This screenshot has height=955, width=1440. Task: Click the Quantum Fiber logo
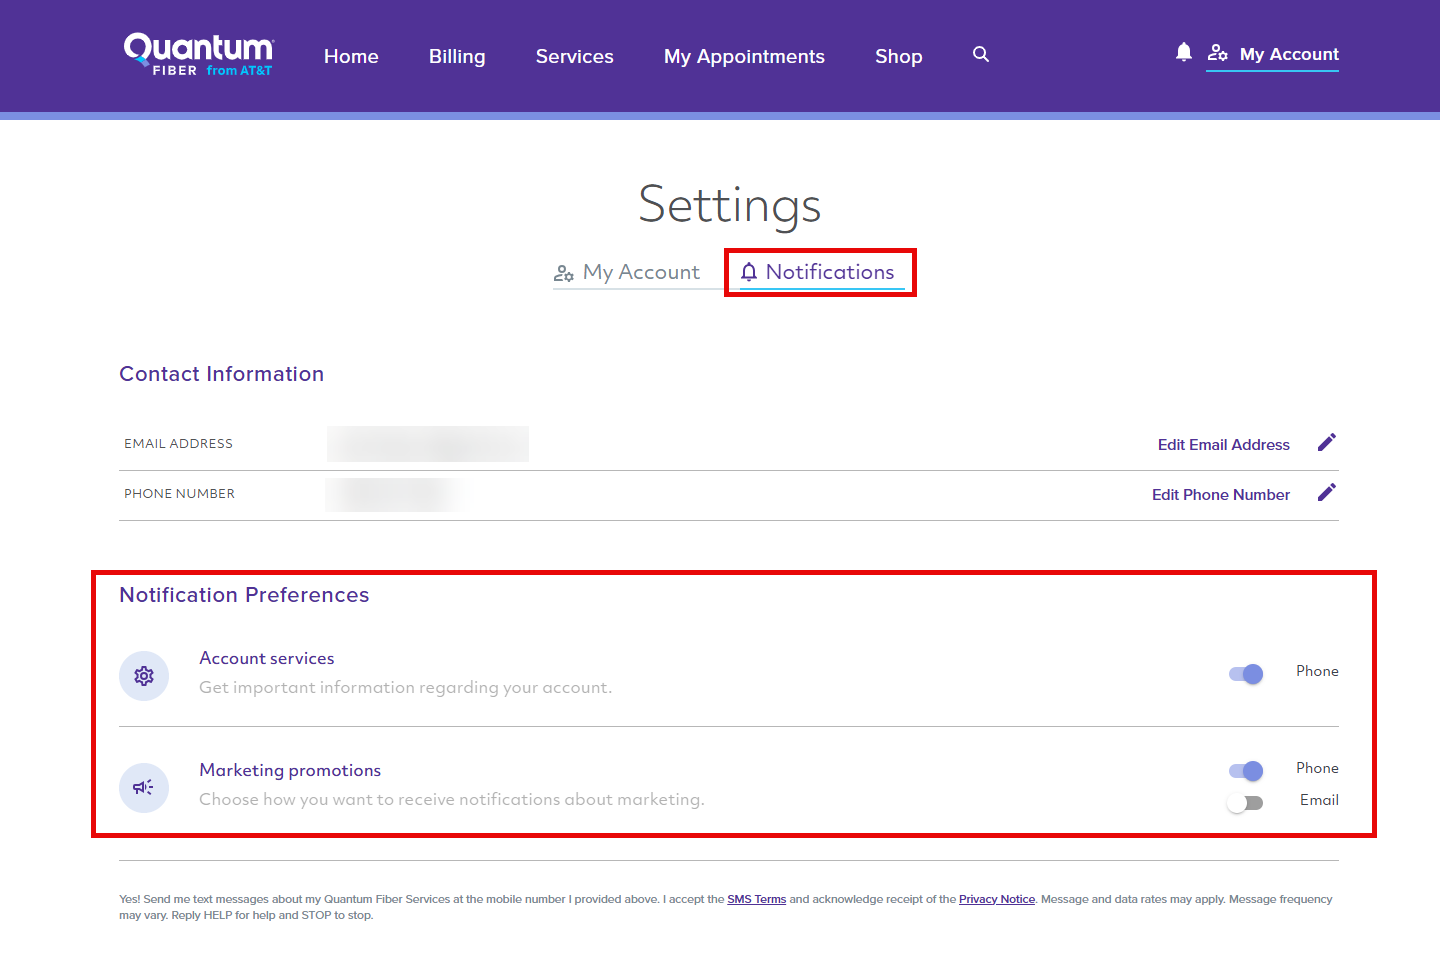click(198, 54)
